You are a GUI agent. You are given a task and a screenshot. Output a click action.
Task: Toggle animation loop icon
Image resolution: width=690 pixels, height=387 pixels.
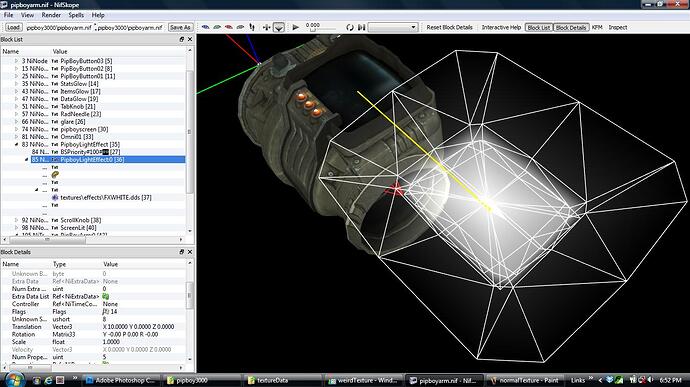[x=350, y=27]
